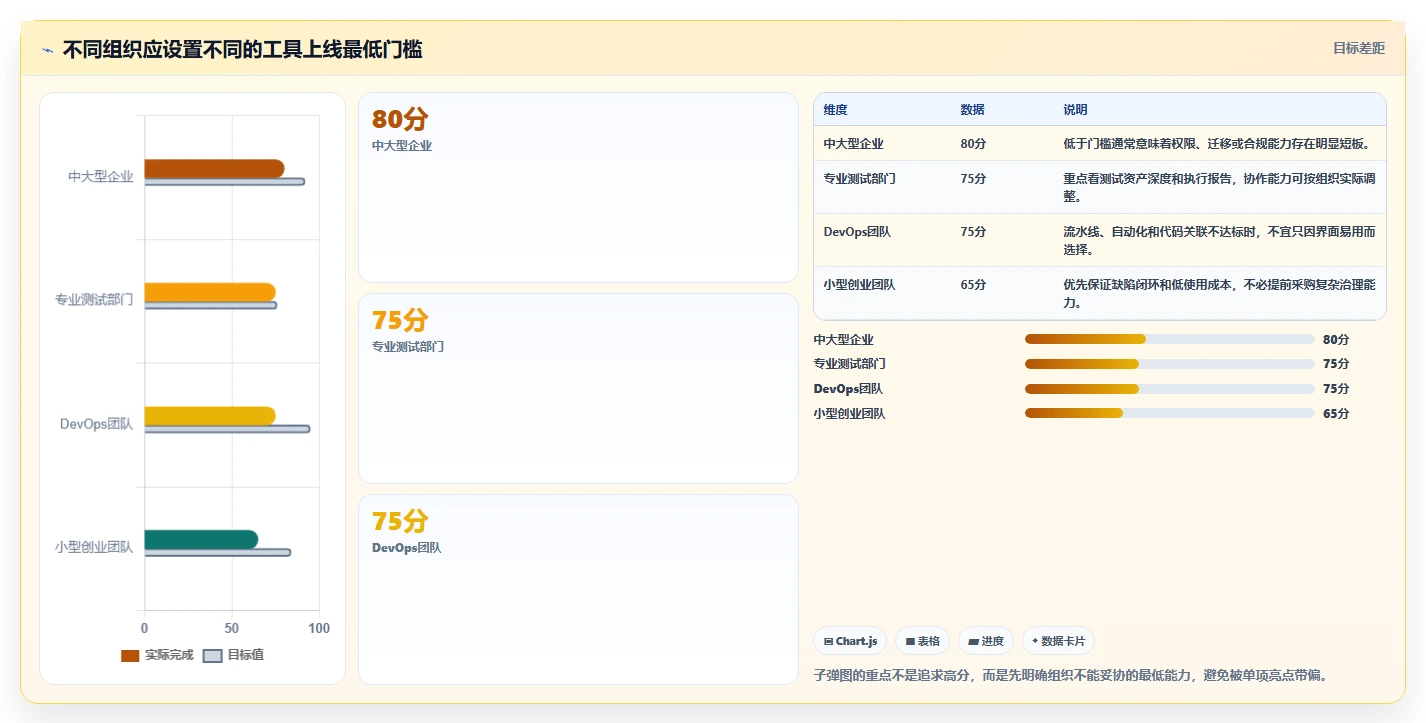This screenshot has height=723, width=1426.
Task: Click the DevOps团队 chart axis label
Action: [97, 424]
